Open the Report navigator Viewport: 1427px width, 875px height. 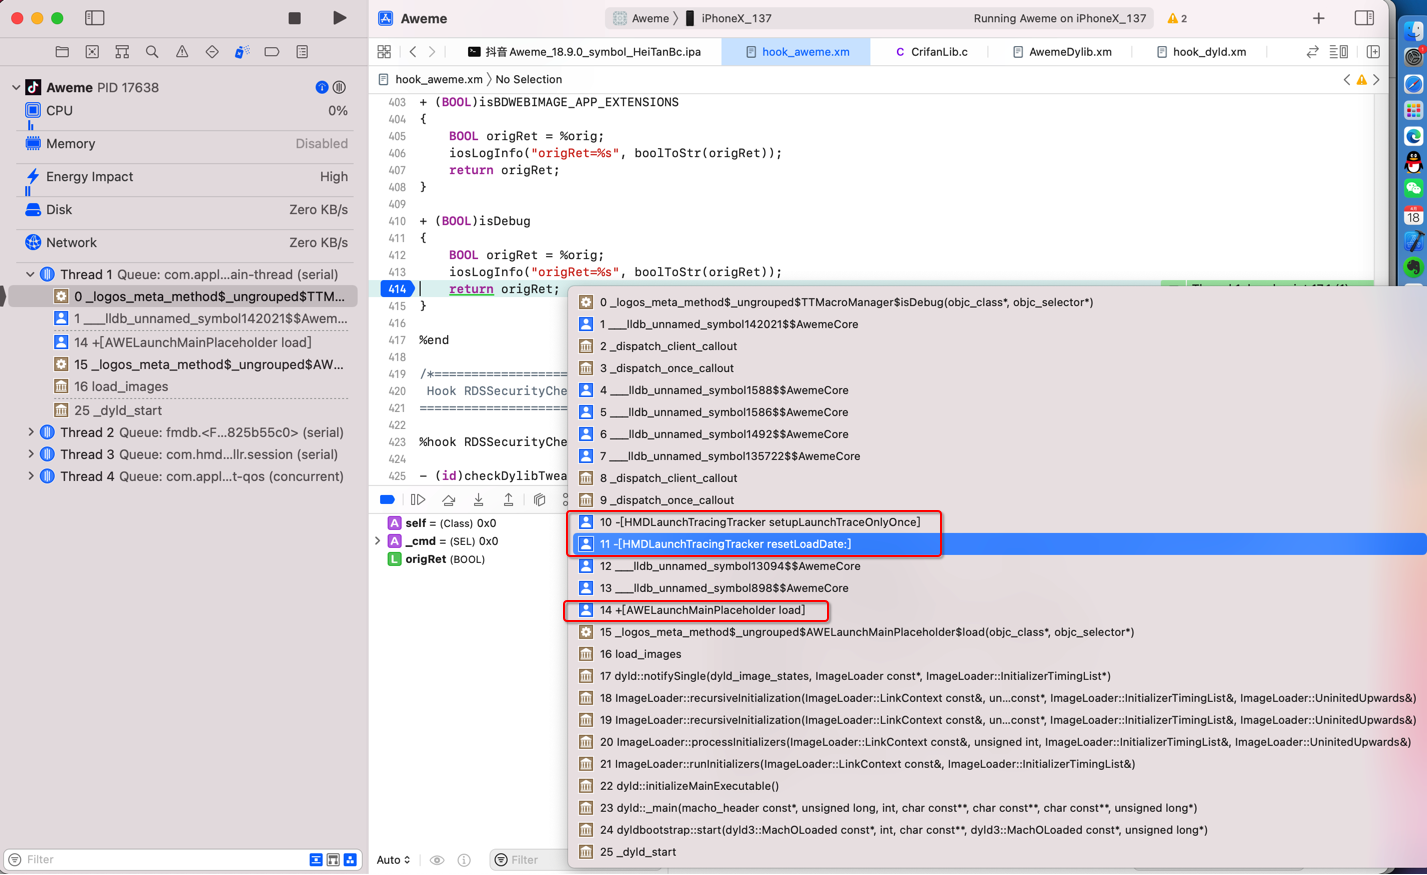click(302, 52)
